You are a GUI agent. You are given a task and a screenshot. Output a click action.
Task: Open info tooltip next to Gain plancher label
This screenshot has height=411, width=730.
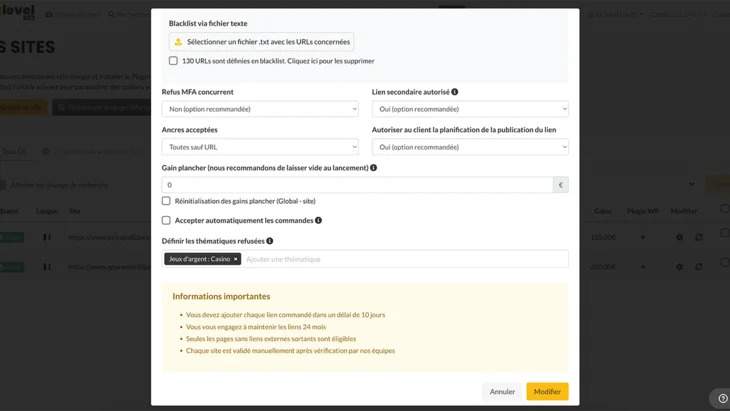(x=373, y=168)
